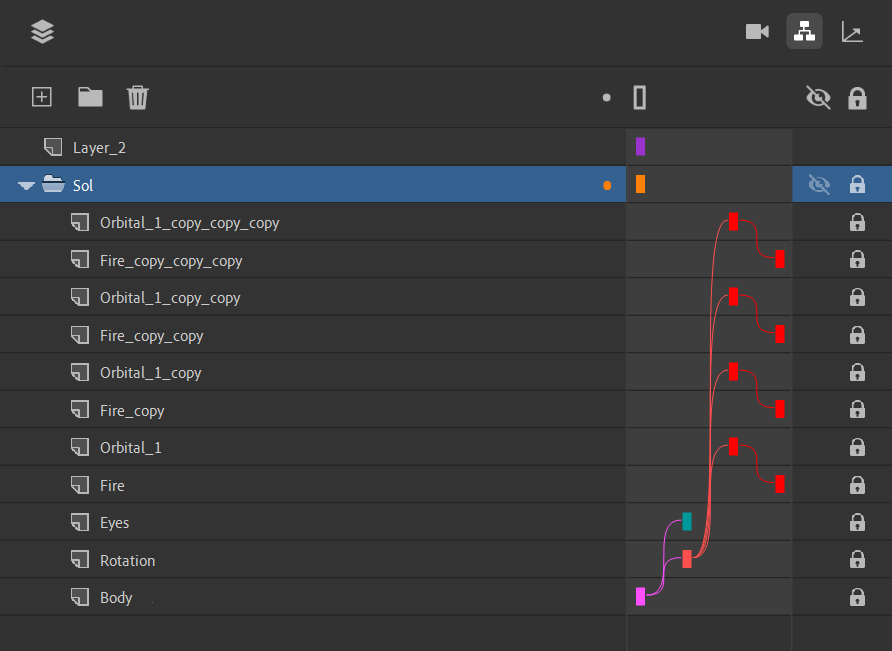The height and width of the screenshot is (651, 892).
Task: Add a new layer with plus icon
Action: (x=42, y=97)
